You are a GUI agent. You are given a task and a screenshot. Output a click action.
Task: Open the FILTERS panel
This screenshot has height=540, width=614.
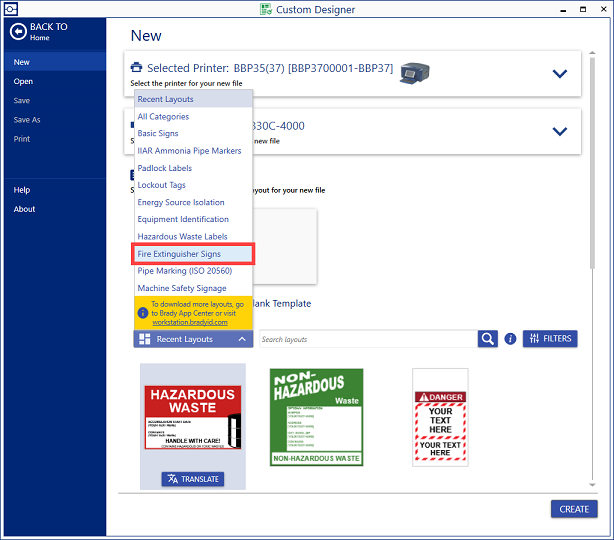549,339
